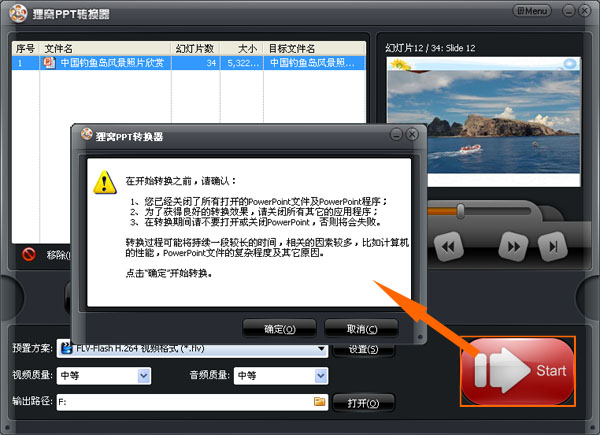
Task: Click the 大小 column header
Action: (x=241, y=49)
